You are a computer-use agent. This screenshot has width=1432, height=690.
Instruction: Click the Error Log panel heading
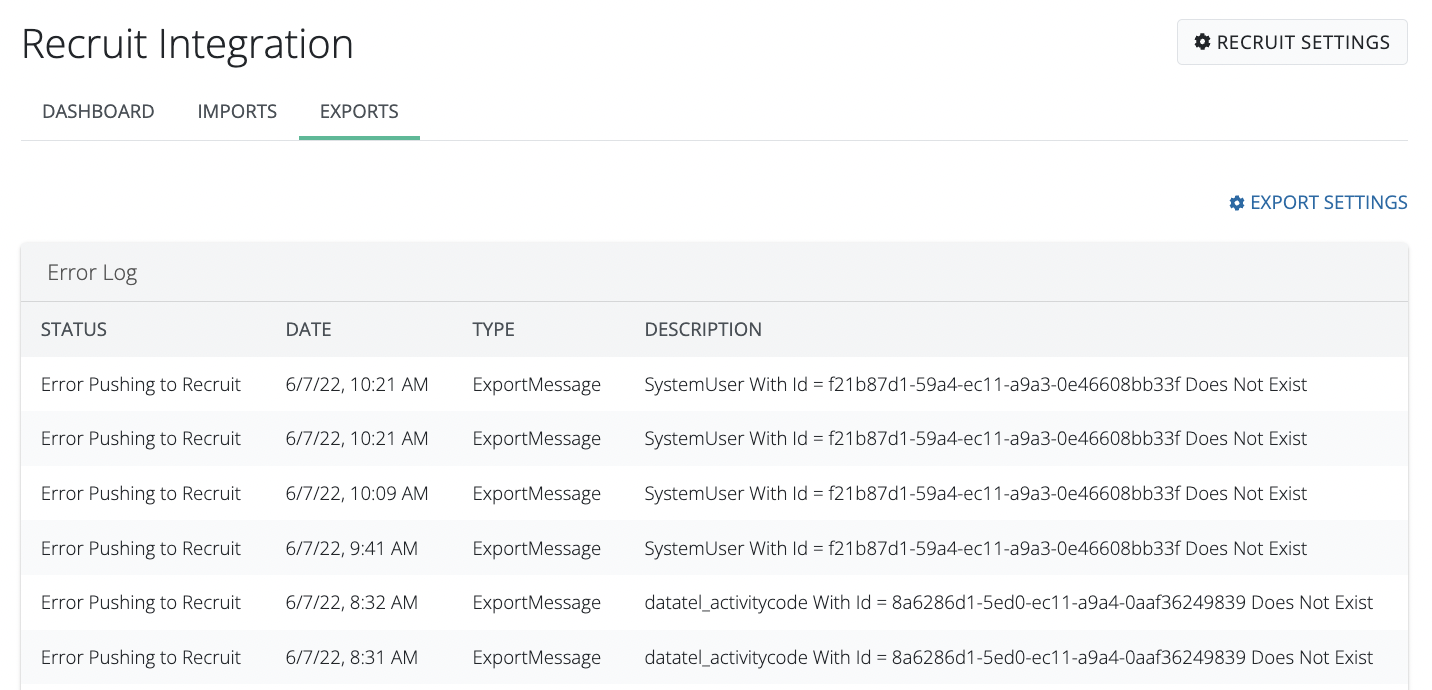(x=92, y=273)
